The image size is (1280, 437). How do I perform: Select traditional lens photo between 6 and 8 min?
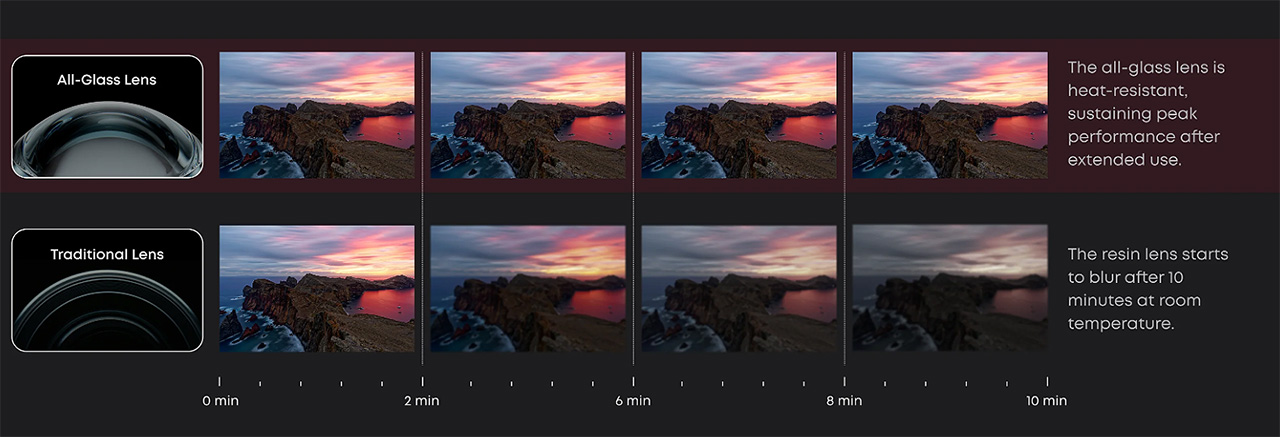click(x=739, y=288)
